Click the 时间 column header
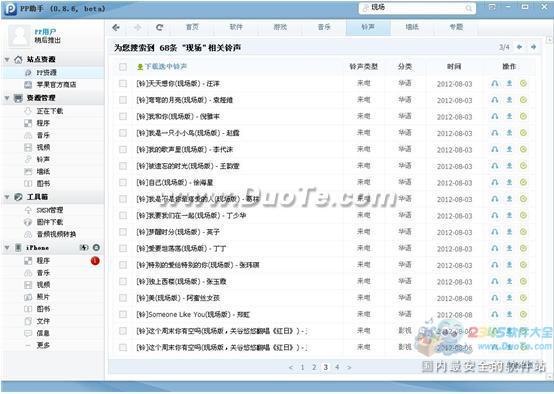 click(x=454, y=66)
